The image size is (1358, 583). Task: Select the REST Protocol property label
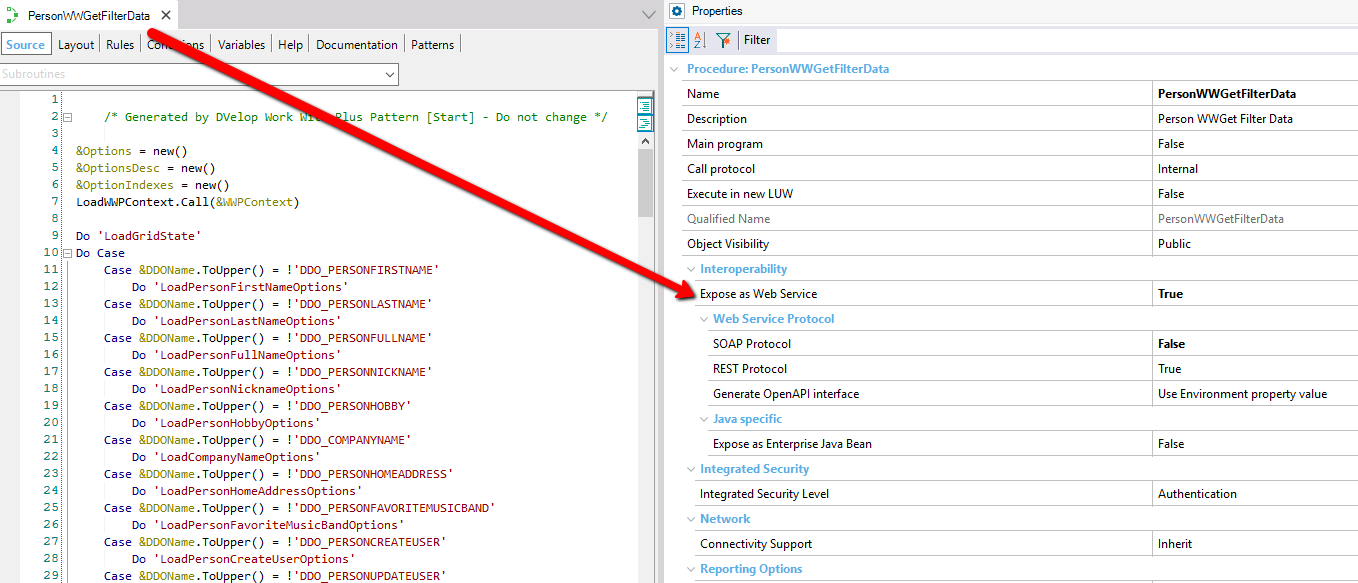[x=750, y=369]
